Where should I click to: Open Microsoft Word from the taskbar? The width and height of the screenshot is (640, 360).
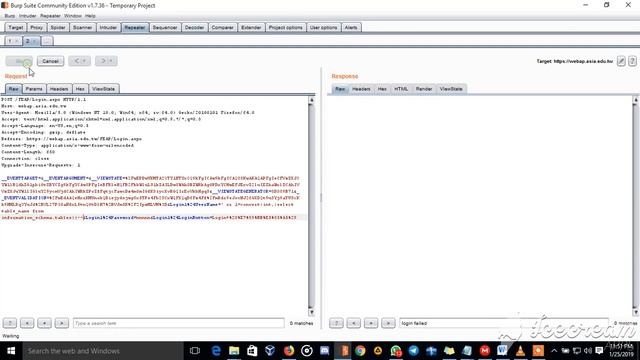click(502, 351)
